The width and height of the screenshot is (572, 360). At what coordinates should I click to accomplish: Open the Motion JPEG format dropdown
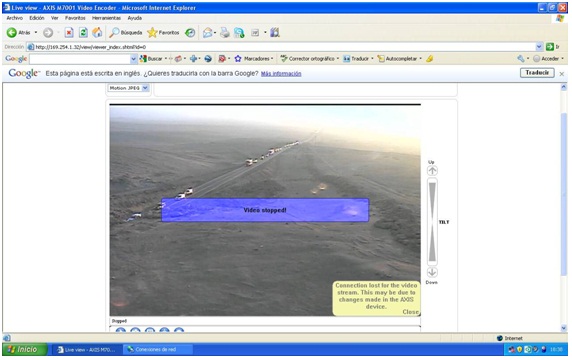(129, 88)
